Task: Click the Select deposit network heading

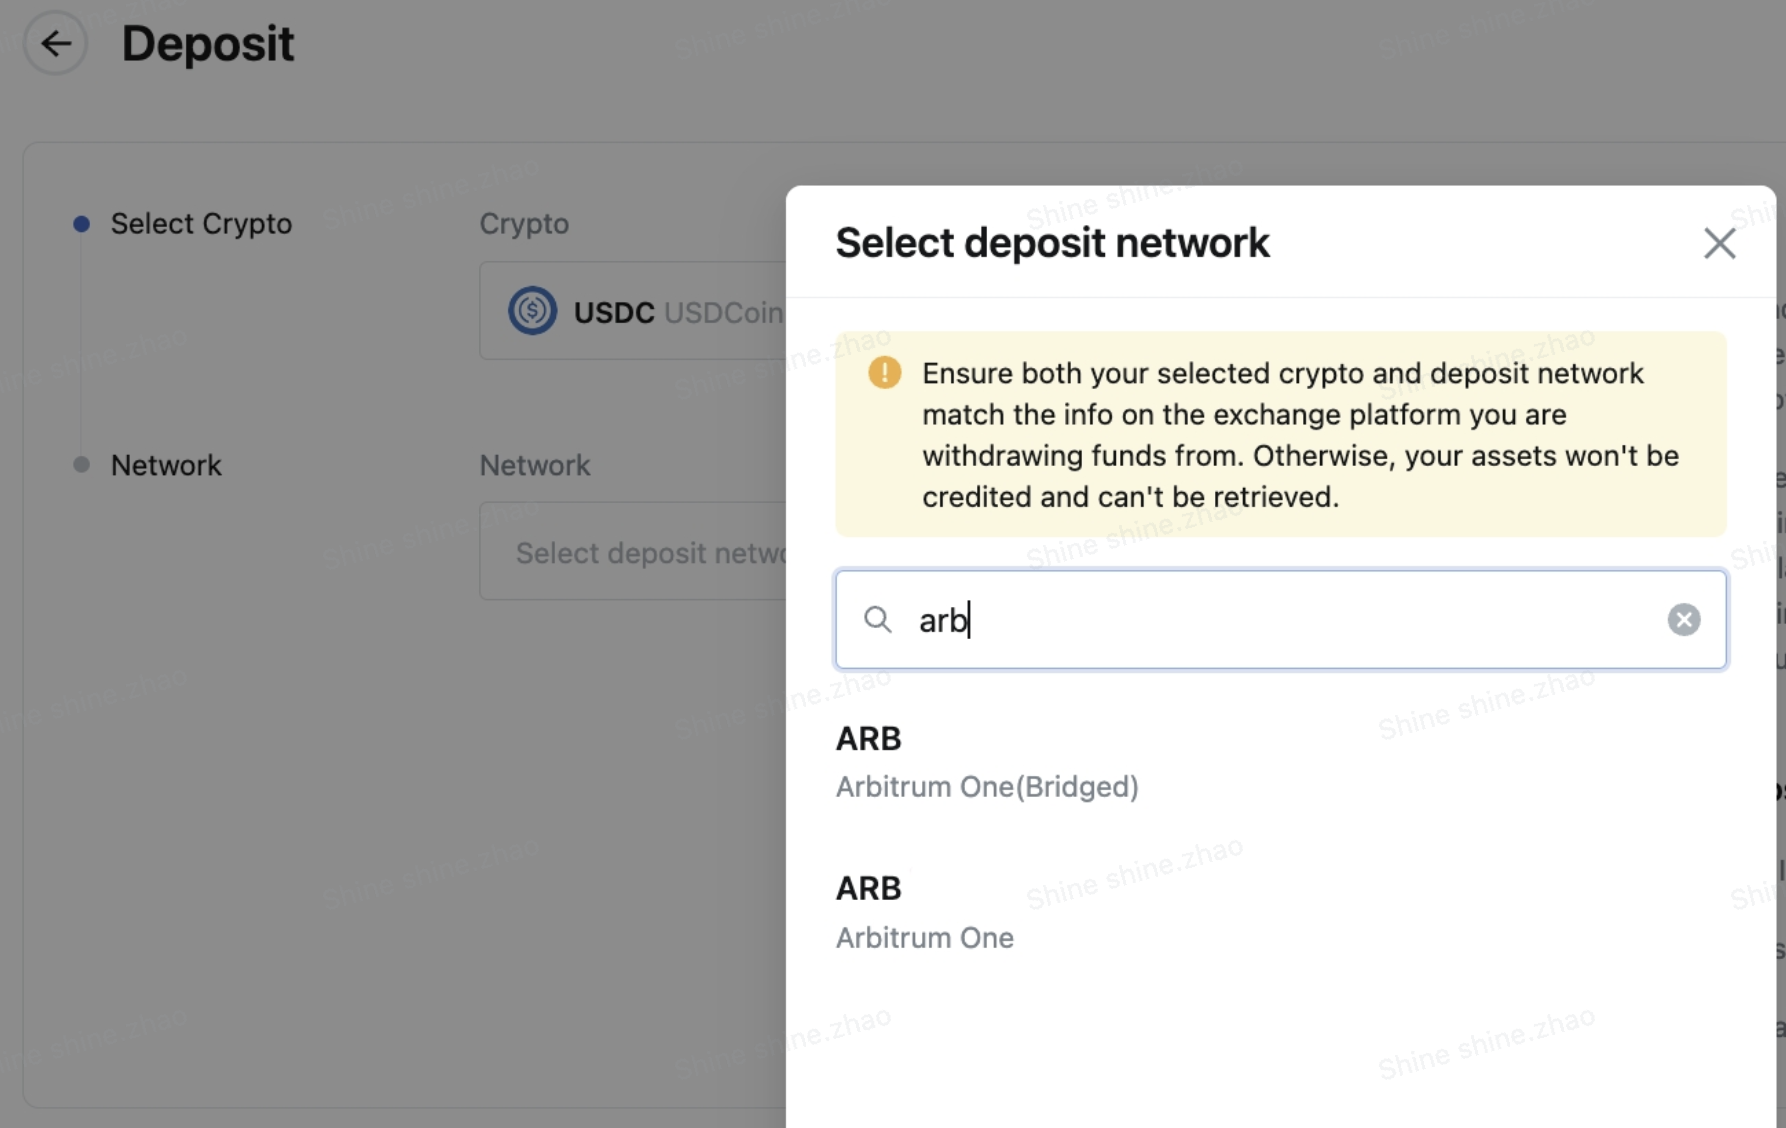Action: [1052, 243]
